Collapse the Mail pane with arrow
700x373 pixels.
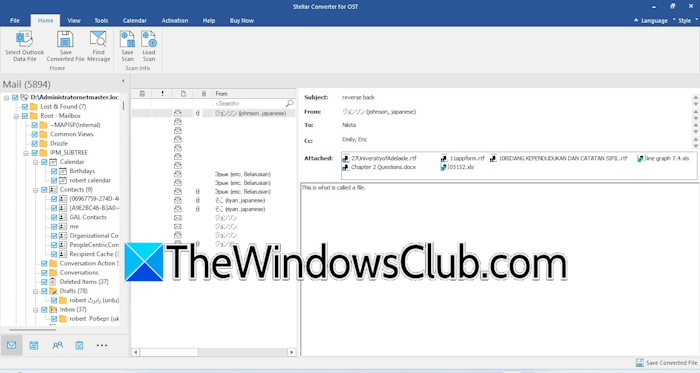pos(123,81)
